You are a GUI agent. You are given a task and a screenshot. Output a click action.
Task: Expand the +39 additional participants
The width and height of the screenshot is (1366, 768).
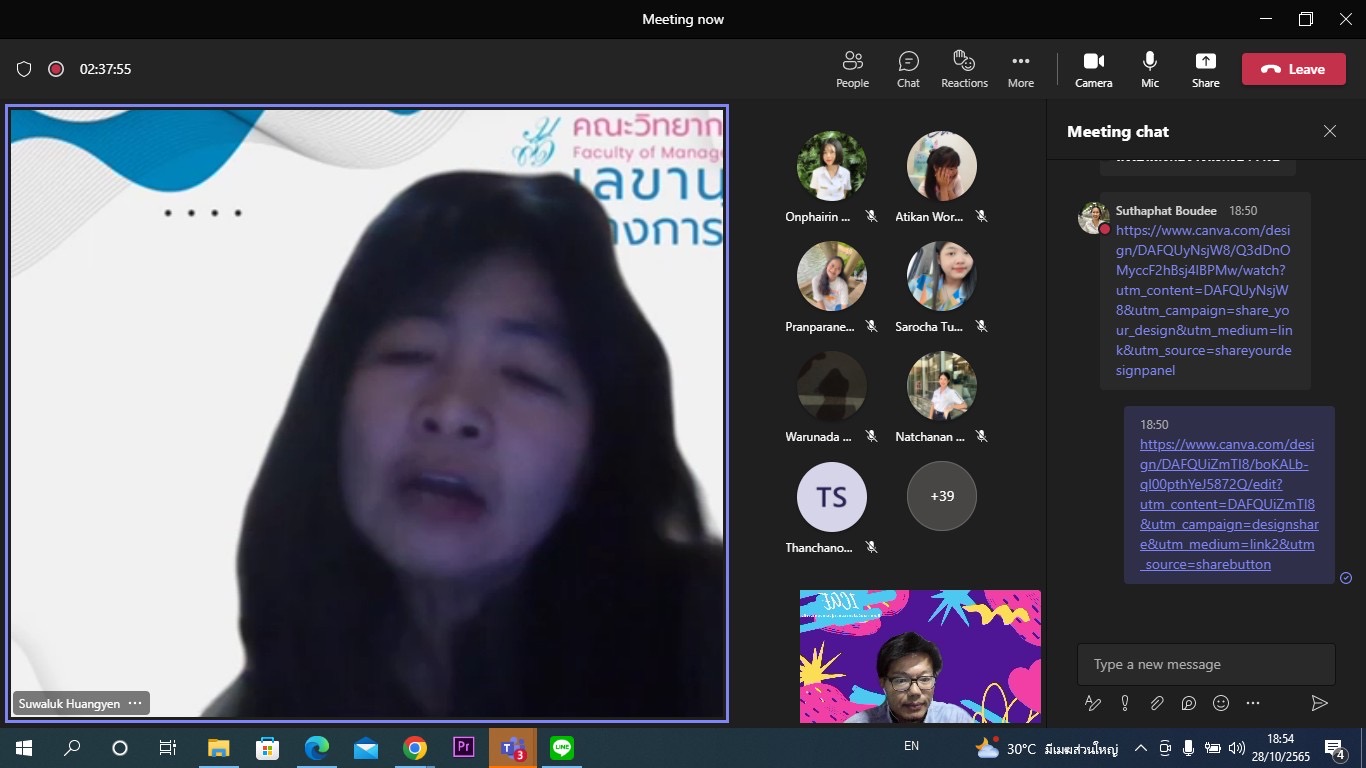[x=941, y=496]
